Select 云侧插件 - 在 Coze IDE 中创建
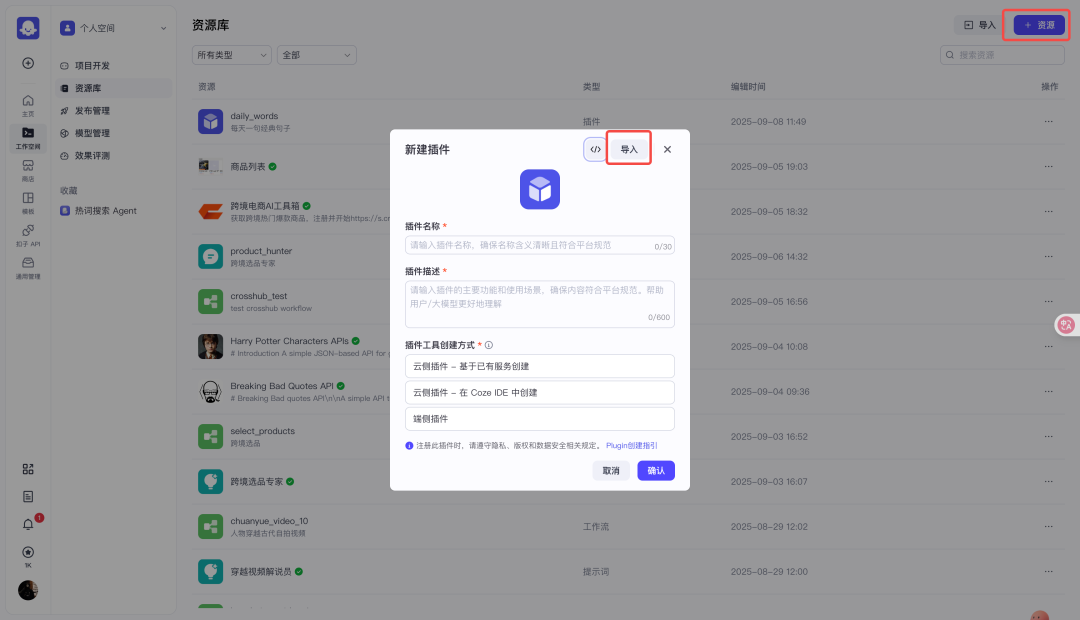 coord(539,392)
